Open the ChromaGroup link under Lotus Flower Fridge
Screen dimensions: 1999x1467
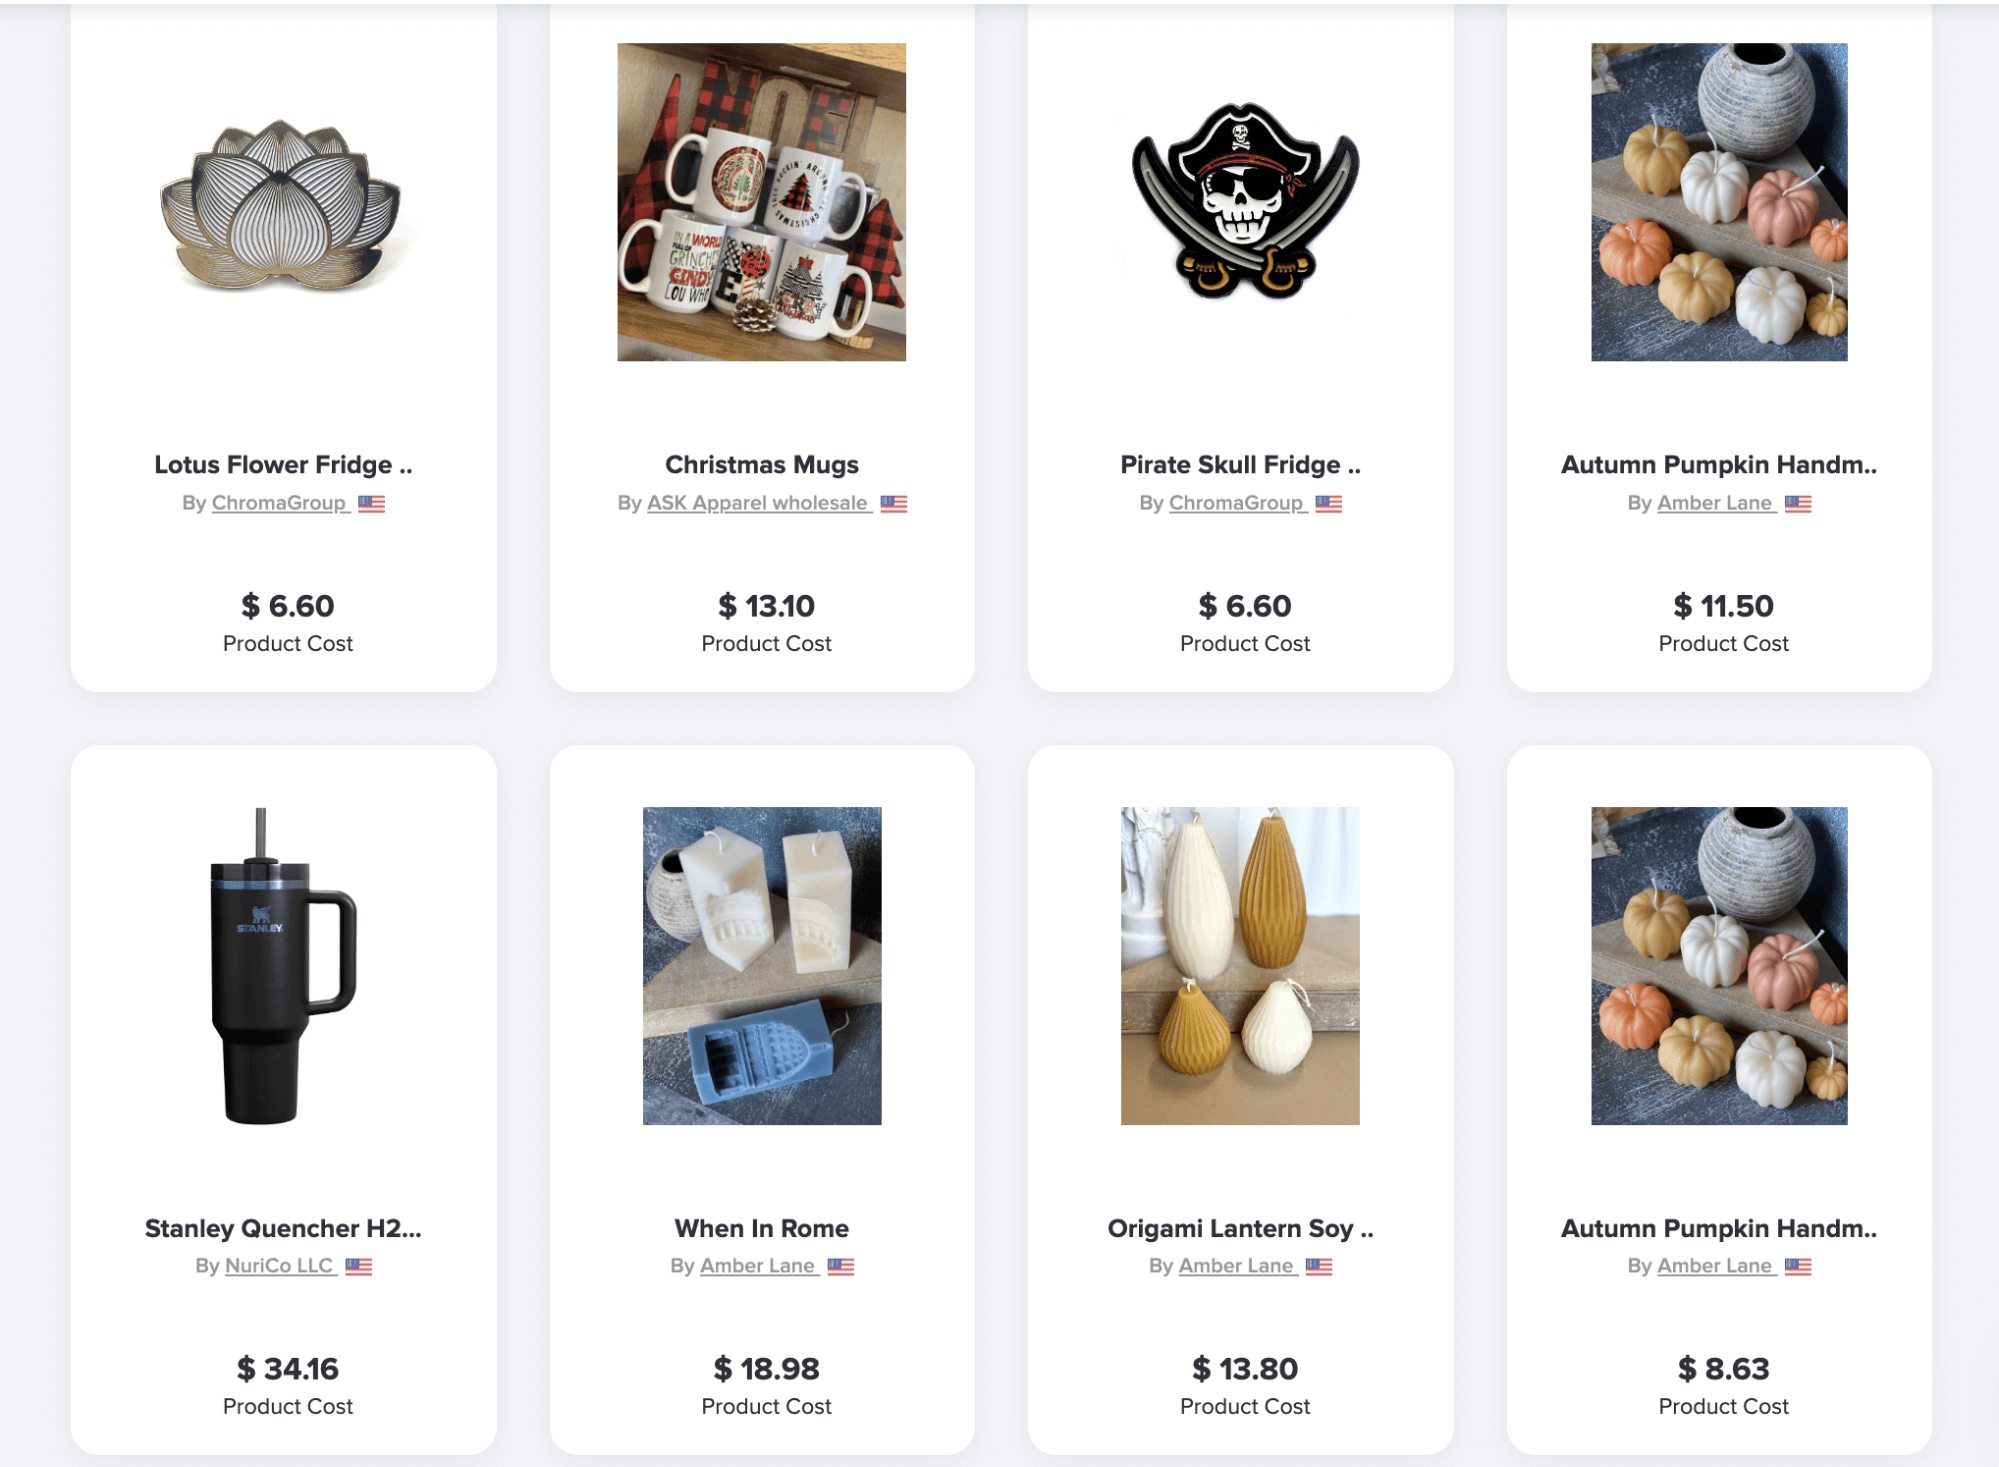[x=279, y=503]
